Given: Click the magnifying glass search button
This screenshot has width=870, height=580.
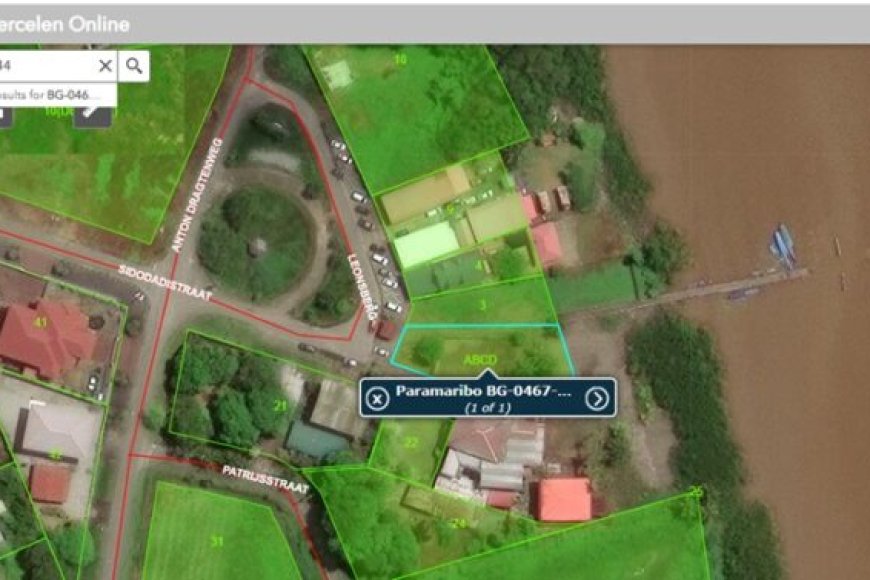Looking at the screenshot, I should point(134,65).
